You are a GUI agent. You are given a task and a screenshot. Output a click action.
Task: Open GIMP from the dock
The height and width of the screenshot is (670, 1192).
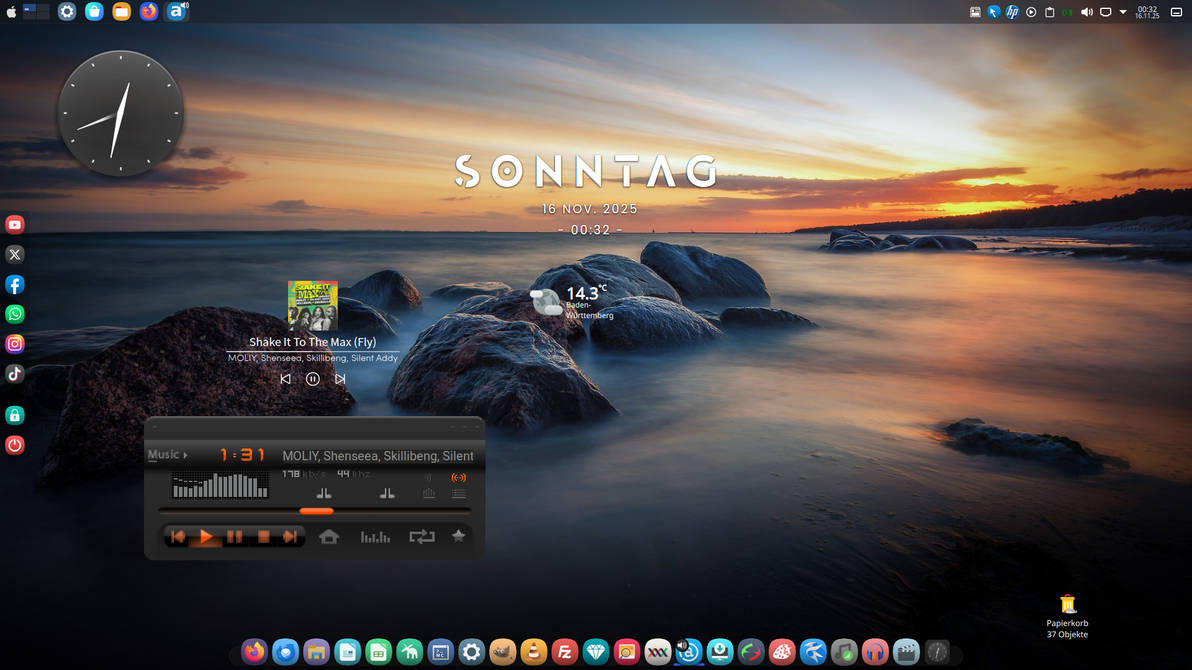pyautogui.click(x=502, y=651)
